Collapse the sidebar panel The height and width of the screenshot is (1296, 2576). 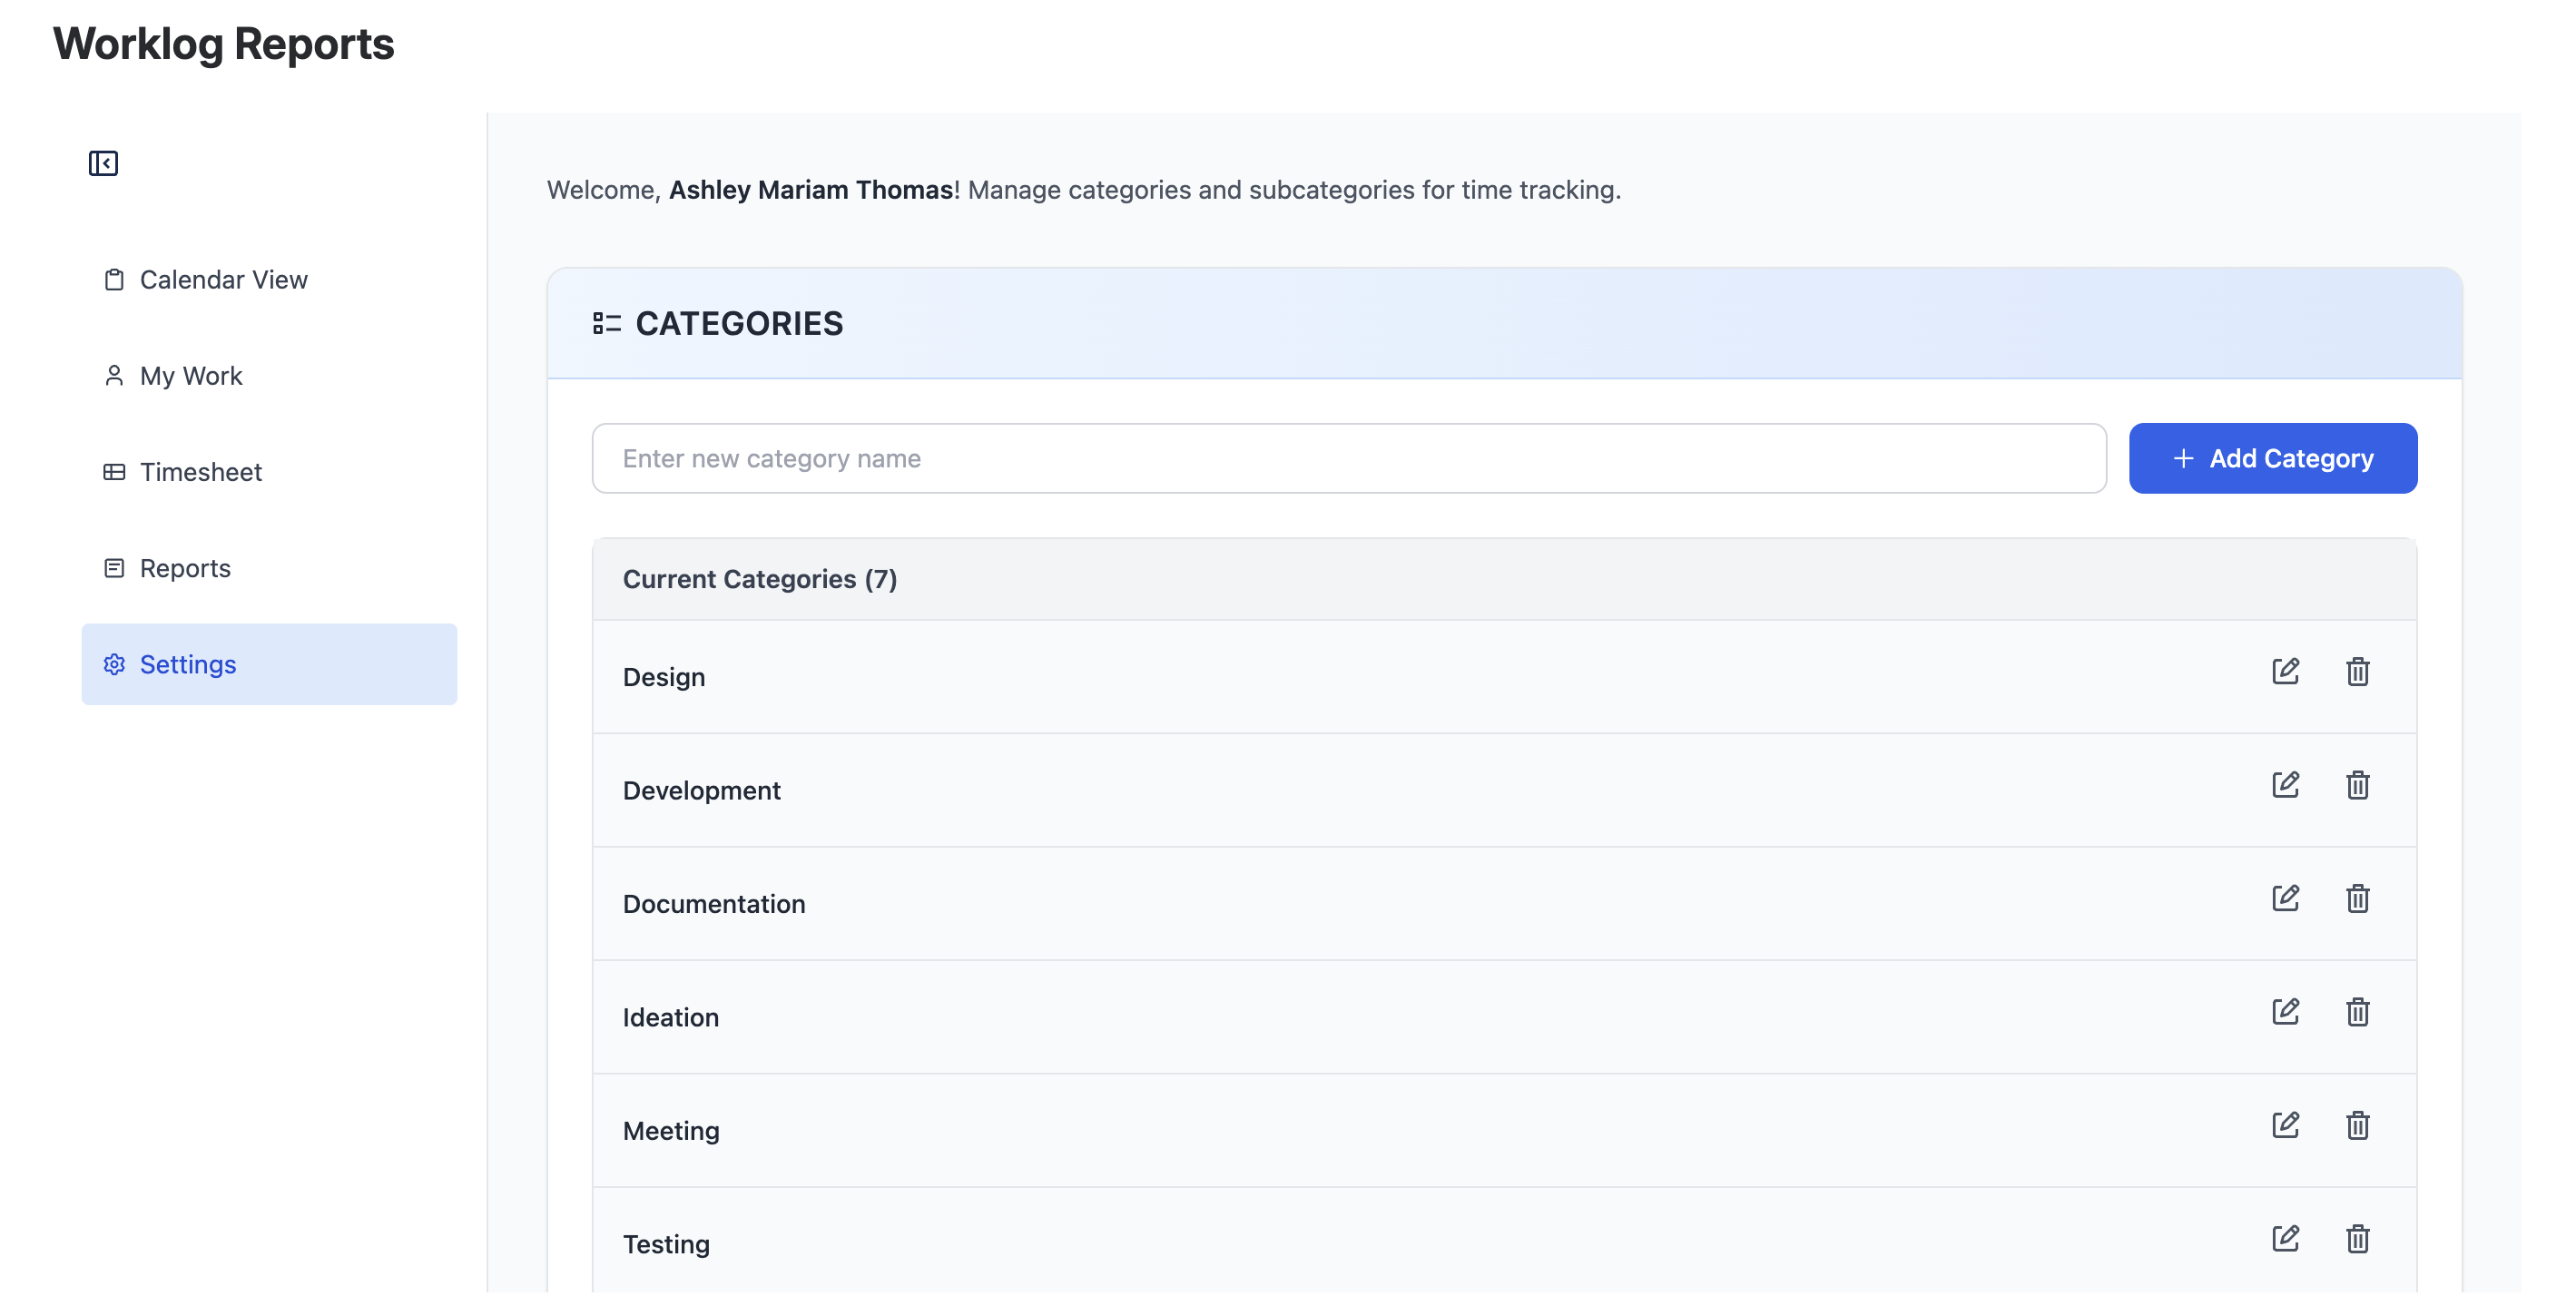pos(103,163)
